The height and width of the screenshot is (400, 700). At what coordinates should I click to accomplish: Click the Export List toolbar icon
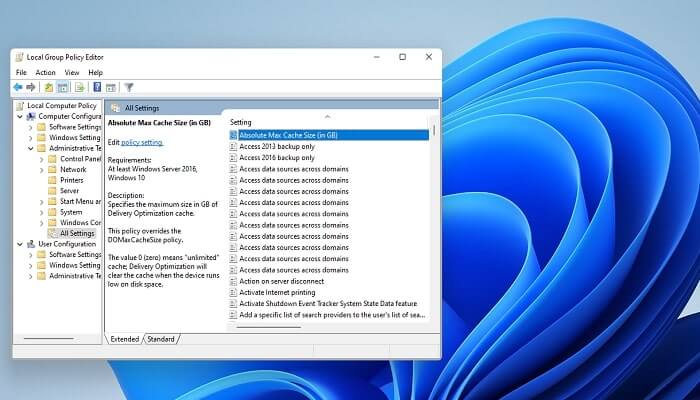pyautogui.click(x=78, y=87)
